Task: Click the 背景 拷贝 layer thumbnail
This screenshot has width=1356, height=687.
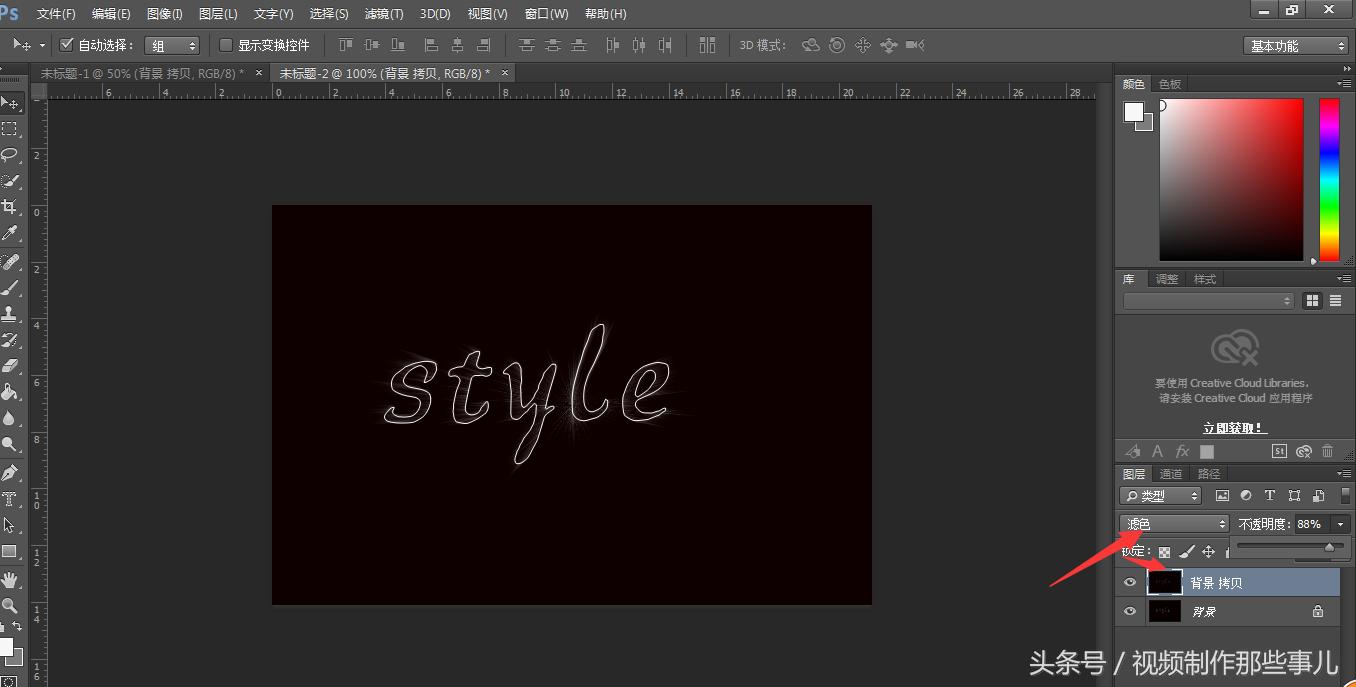Action: (1165, 582)
